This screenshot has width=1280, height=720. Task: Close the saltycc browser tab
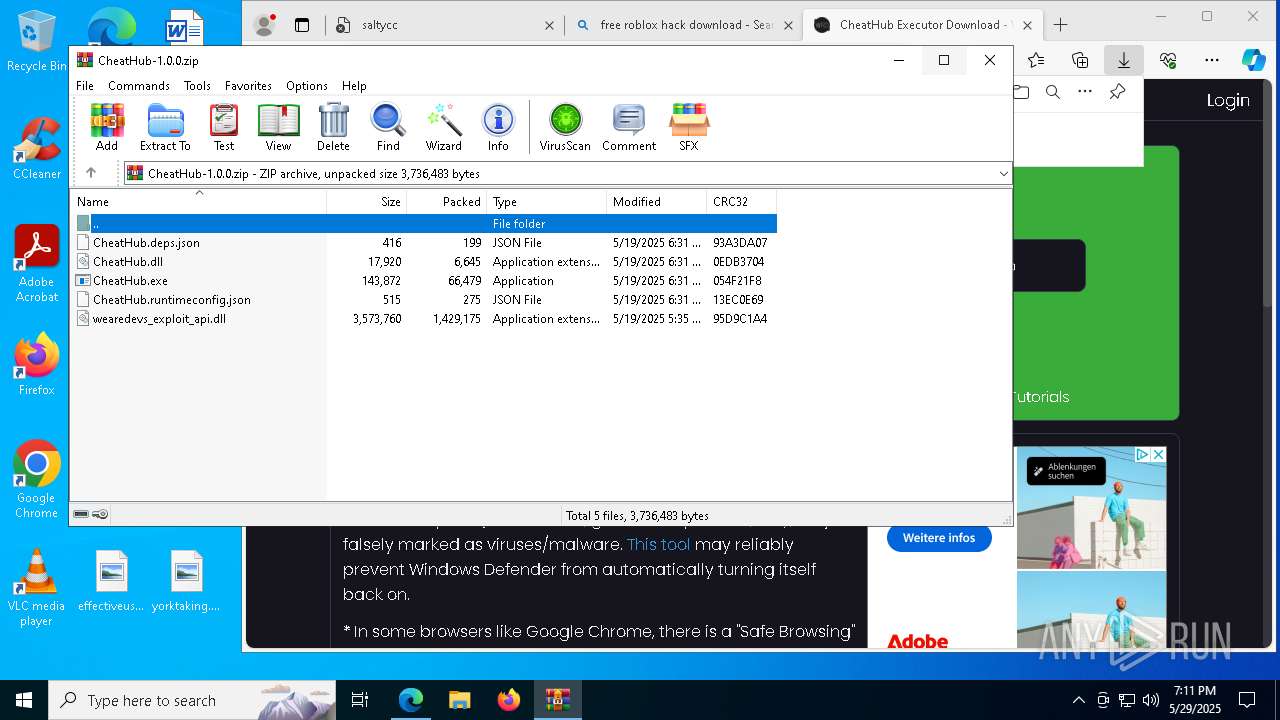[549, 25]
